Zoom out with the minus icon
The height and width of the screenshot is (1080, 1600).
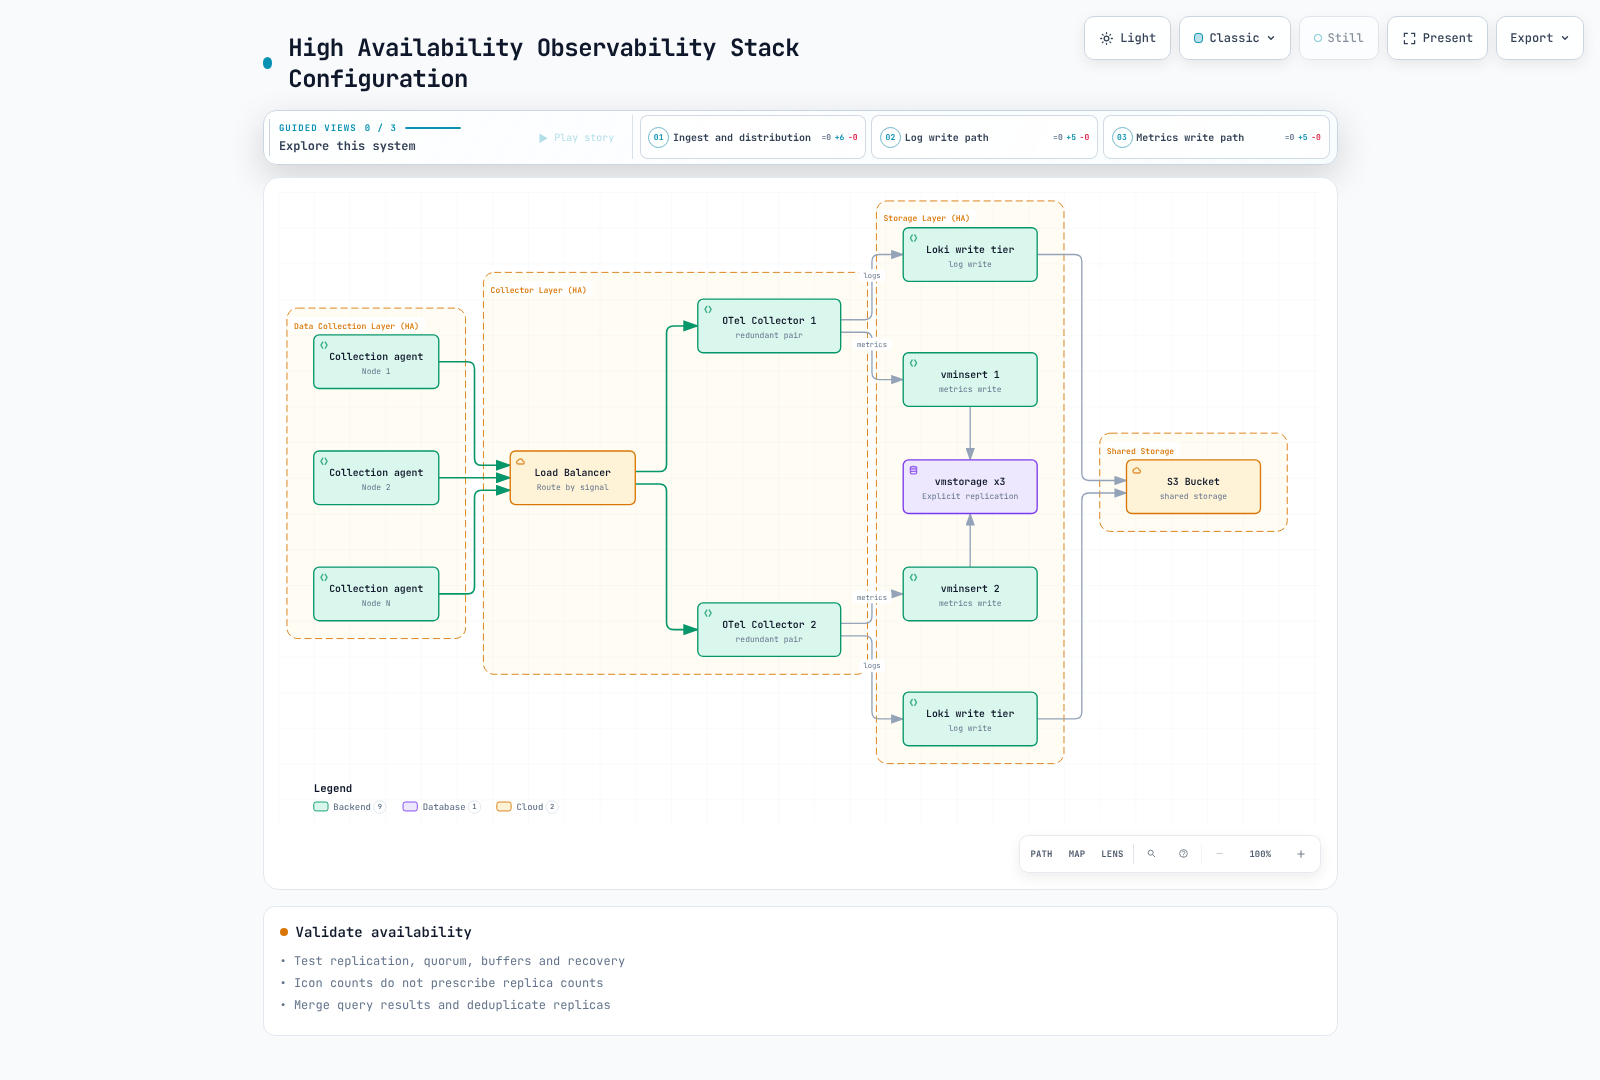coord(1219,854)
